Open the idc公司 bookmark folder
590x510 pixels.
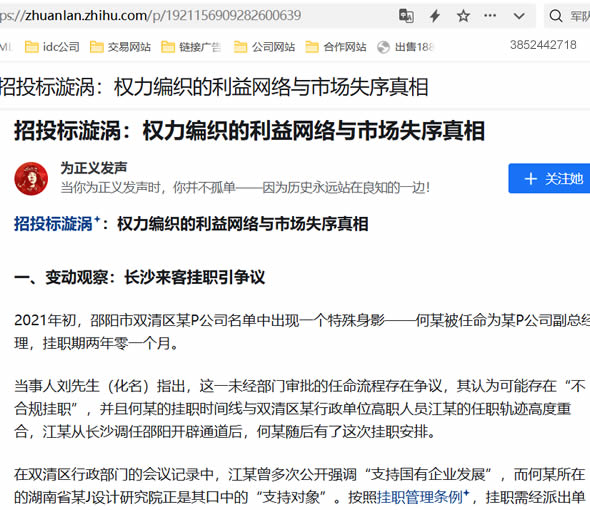point(52,47)
